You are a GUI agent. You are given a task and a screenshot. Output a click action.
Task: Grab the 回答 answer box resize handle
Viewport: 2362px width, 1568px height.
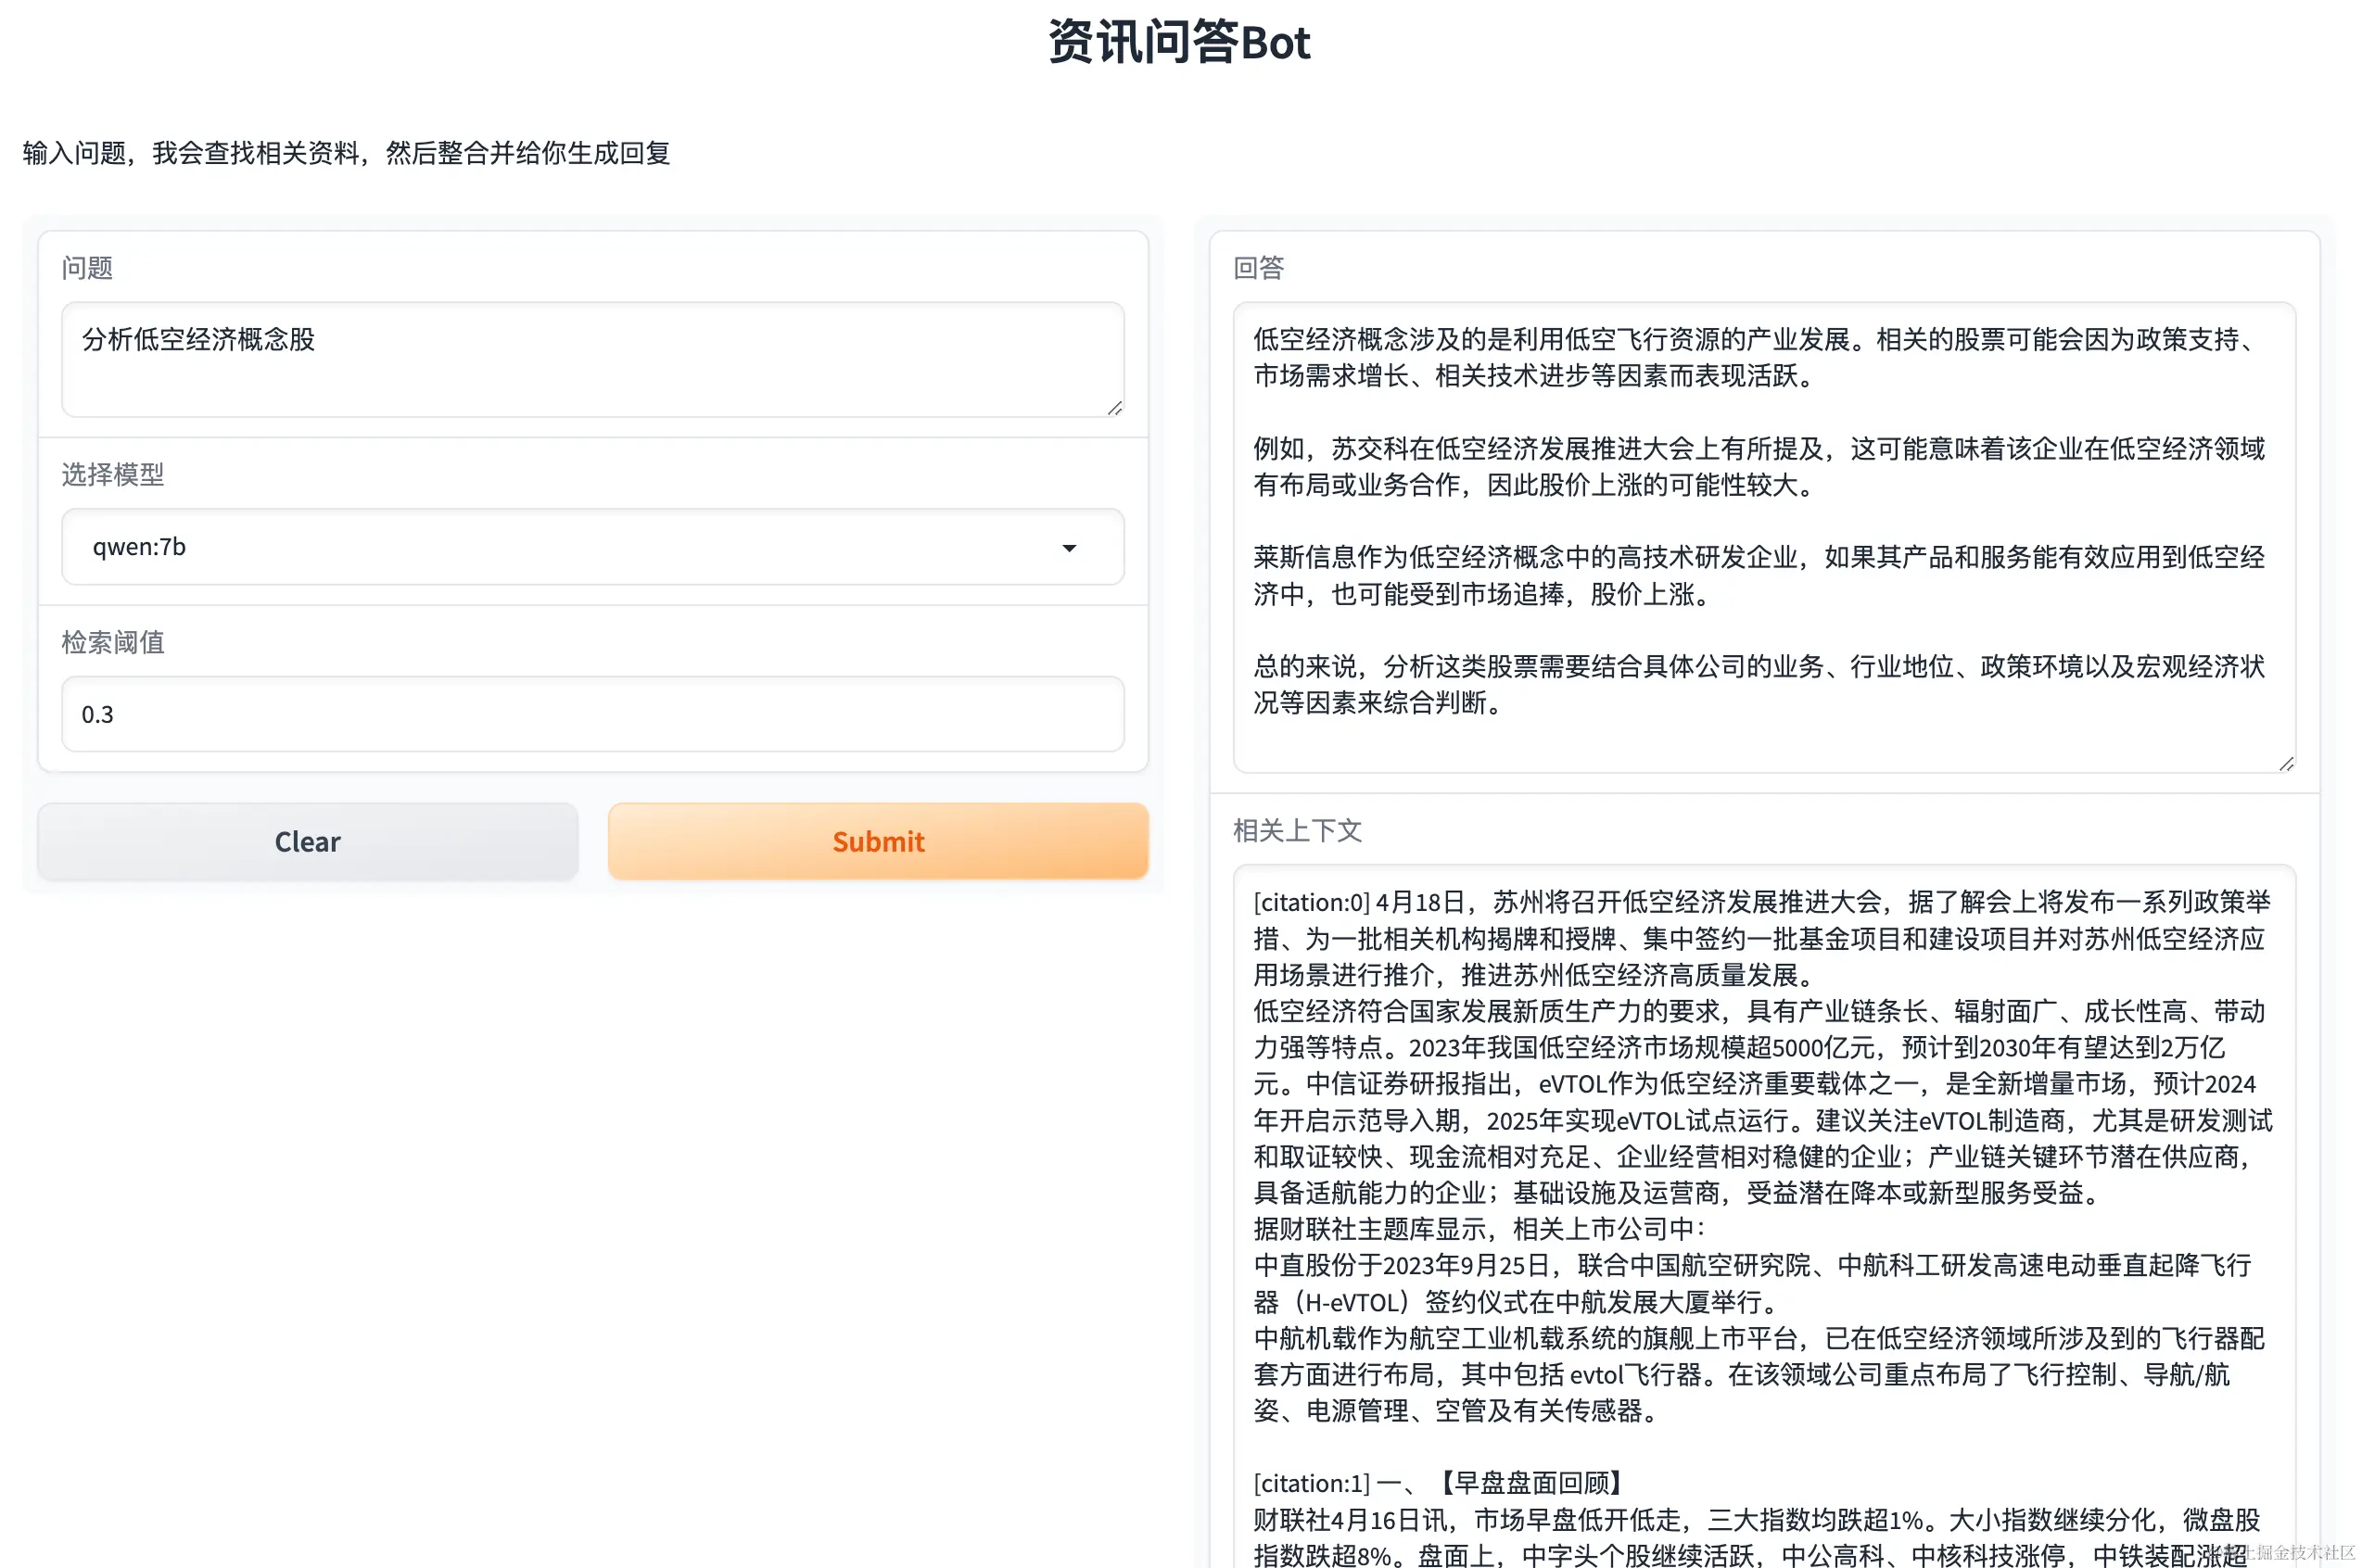click(x=2286, y=764)
